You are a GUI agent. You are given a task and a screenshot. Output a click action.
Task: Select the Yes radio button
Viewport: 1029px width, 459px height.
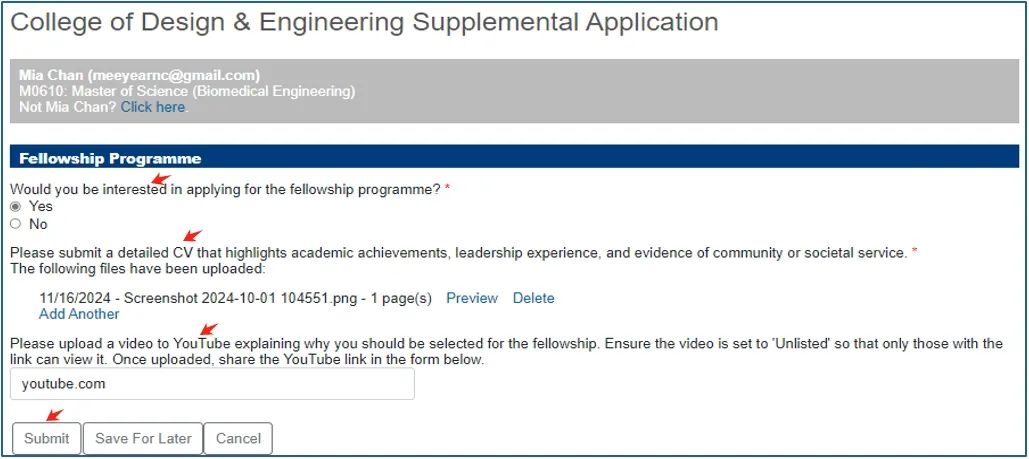coord(16,206)
